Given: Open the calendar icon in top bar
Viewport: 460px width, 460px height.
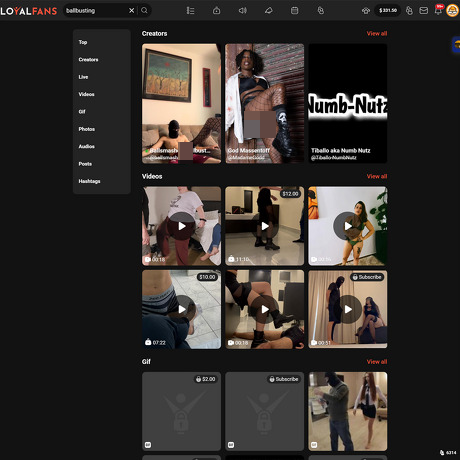Looking at the screenshot, I should pos(294,11).
